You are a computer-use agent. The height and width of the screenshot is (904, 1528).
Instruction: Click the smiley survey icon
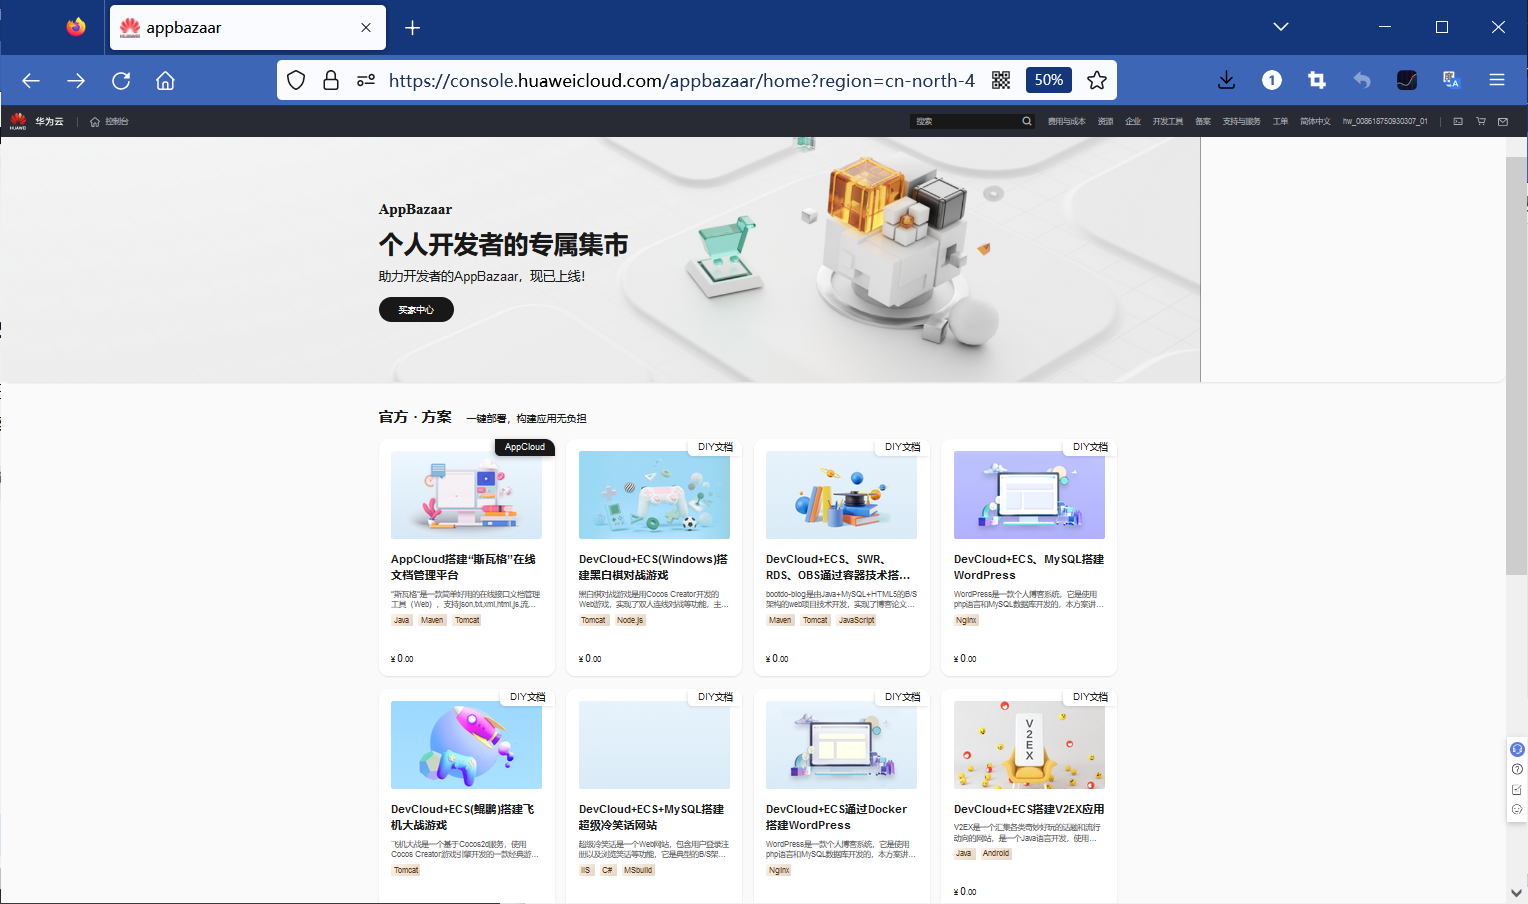click(x=1516, y=808)
